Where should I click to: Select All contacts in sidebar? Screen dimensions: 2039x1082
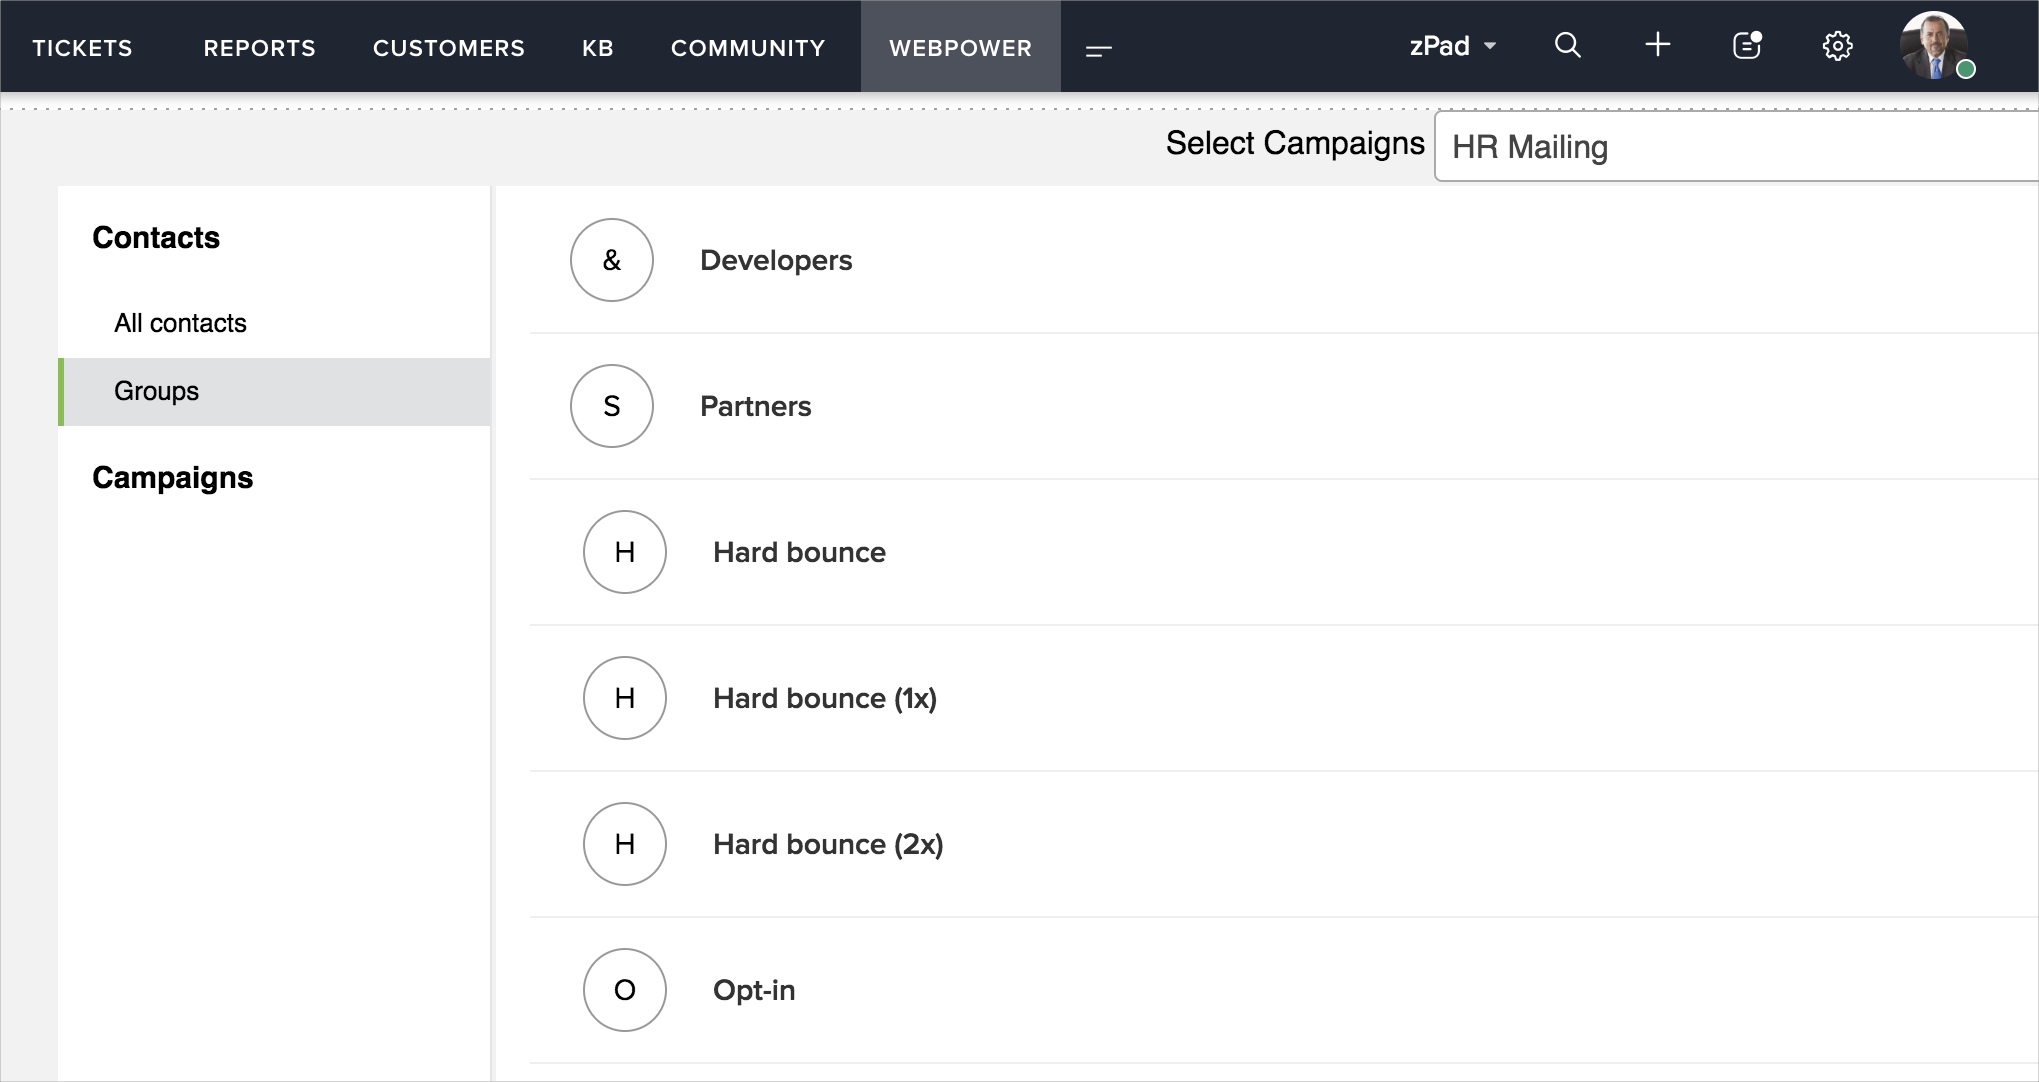(180, 323)
